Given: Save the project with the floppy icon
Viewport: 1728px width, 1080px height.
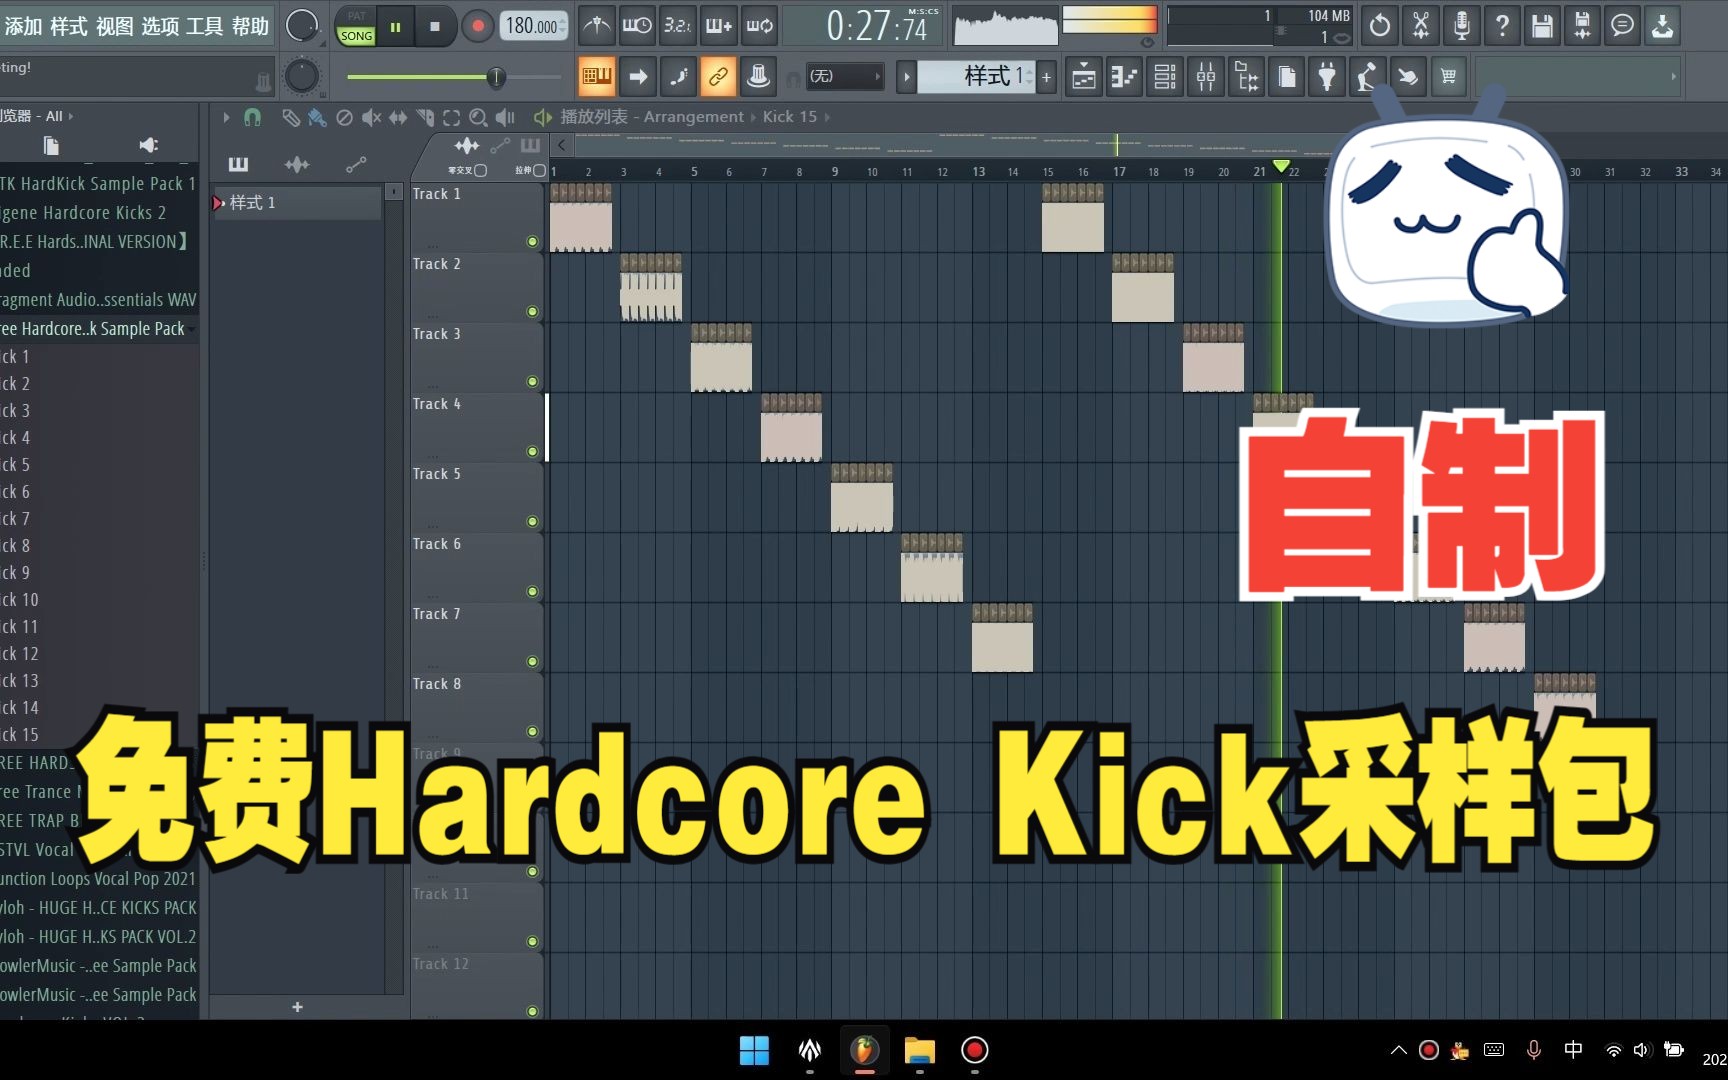Looking at the screenshot, I should point(1542,26).
